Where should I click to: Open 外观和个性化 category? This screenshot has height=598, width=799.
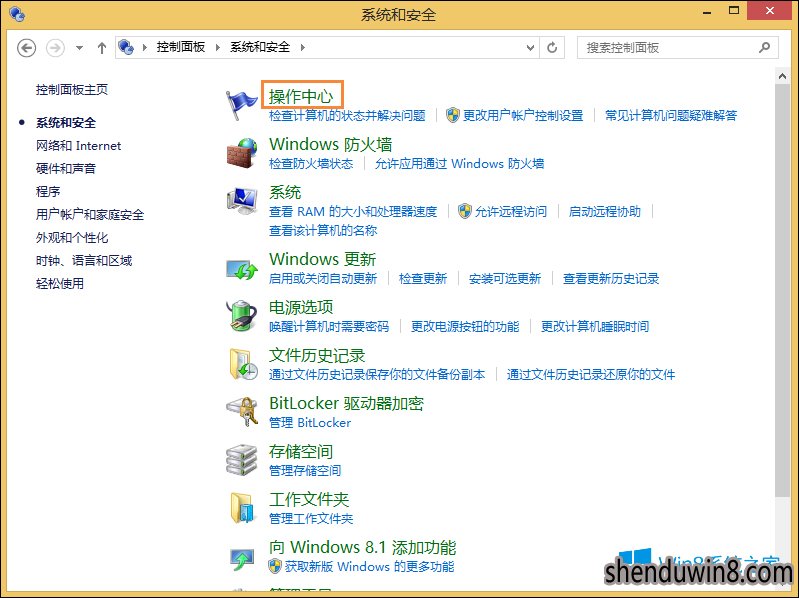(72, 237)
